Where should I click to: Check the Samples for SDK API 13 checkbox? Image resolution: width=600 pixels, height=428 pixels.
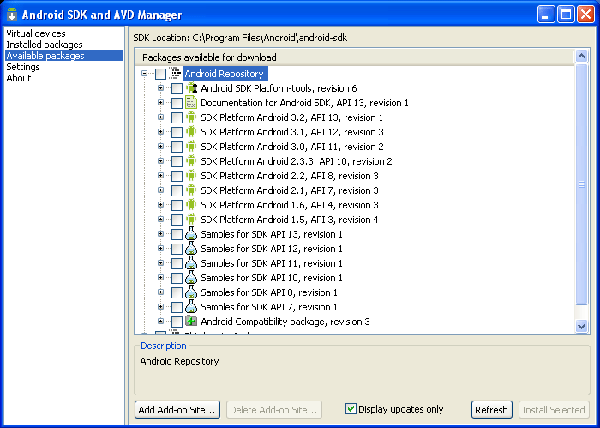click(x=177, y=234)
